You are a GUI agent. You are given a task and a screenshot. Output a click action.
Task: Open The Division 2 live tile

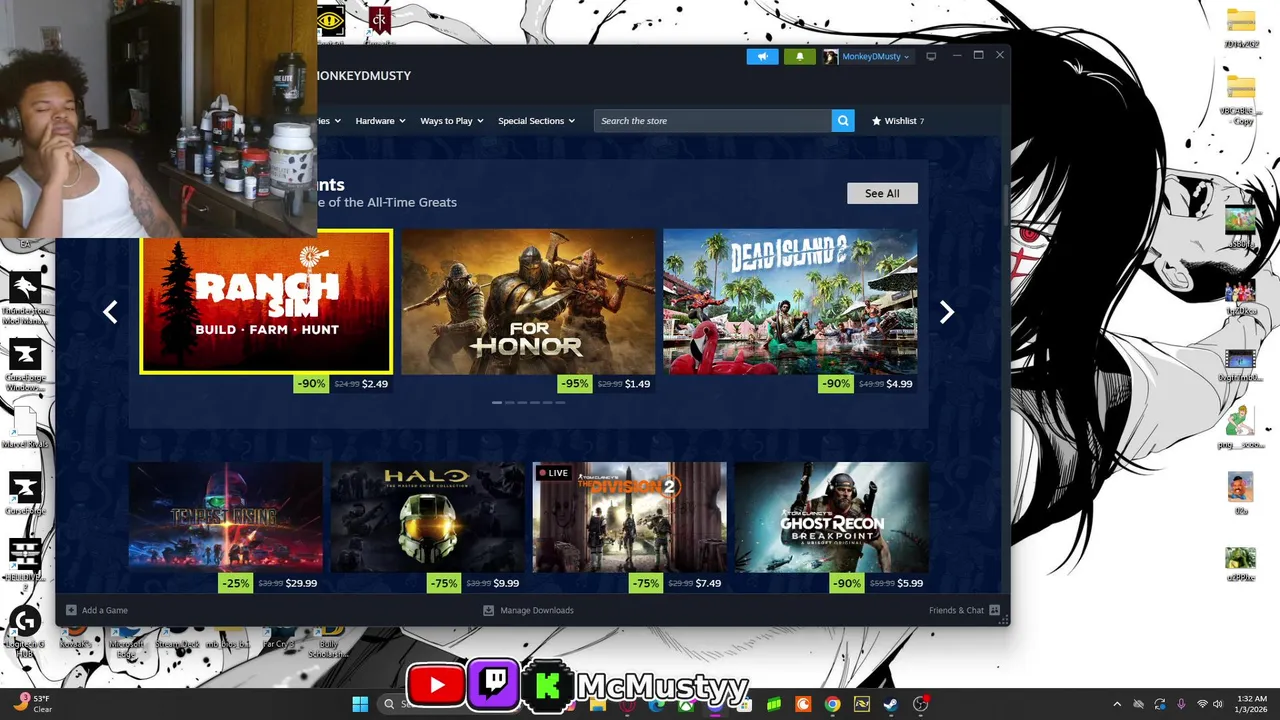click(629, 517)
